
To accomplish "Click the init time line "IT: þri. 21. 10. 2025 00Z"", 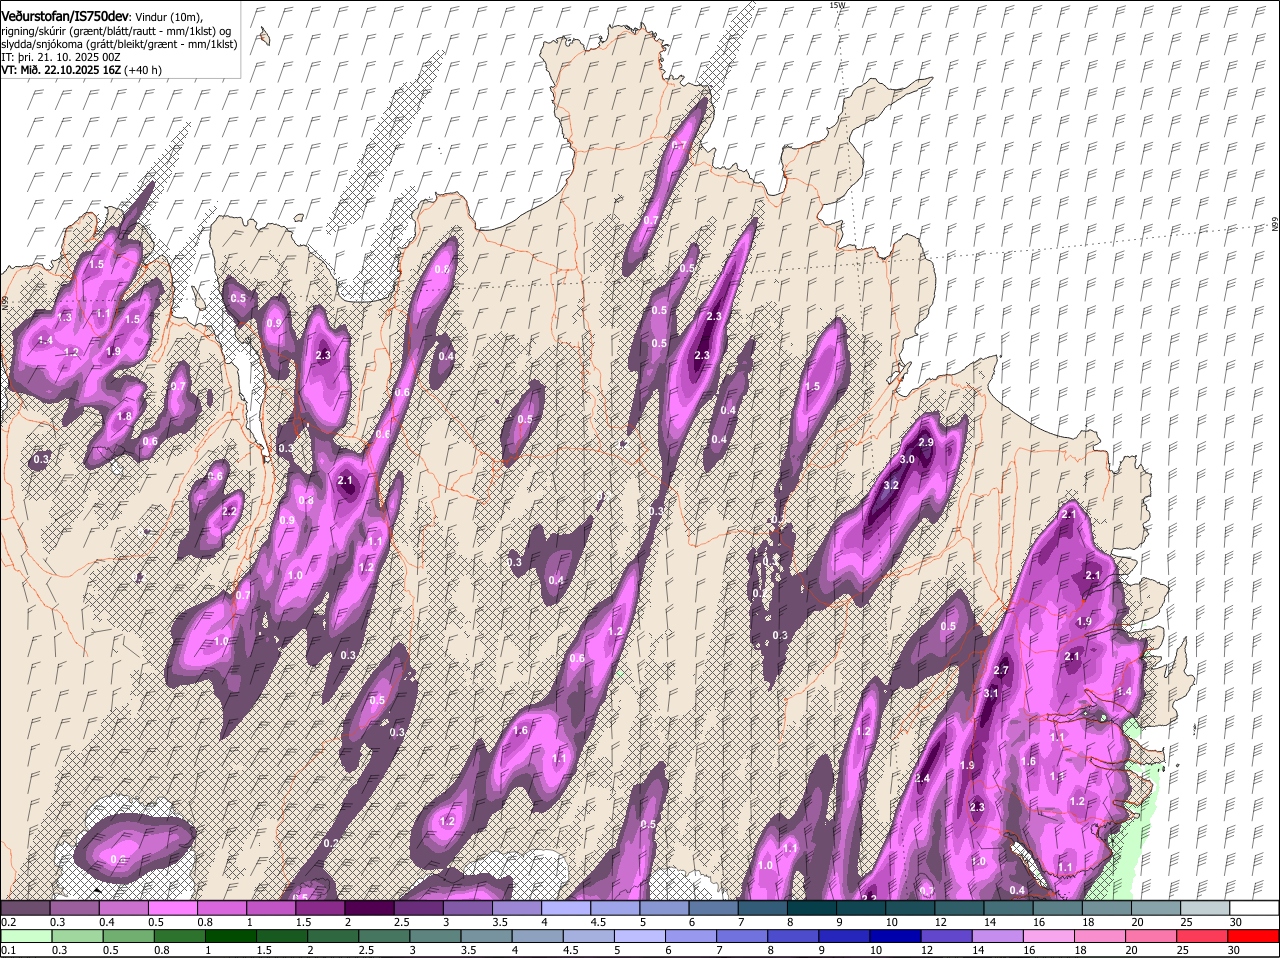I will [x=61, y=58].
